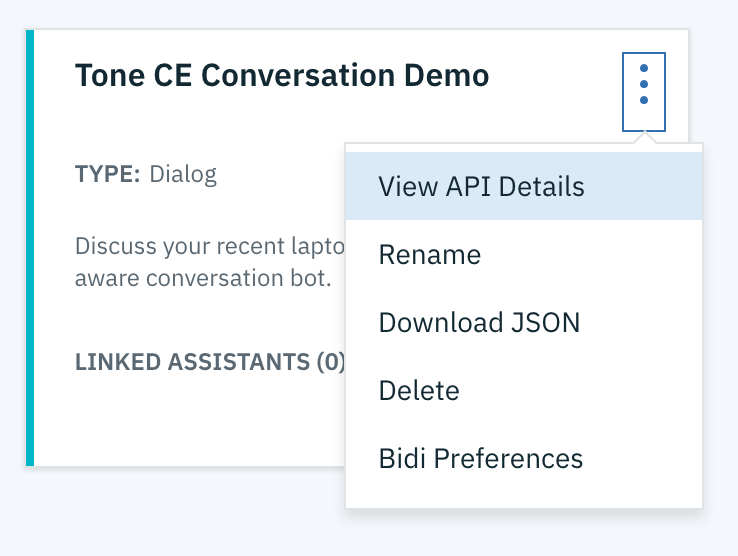Pick Download JSON menu entry

coord(479,323)
